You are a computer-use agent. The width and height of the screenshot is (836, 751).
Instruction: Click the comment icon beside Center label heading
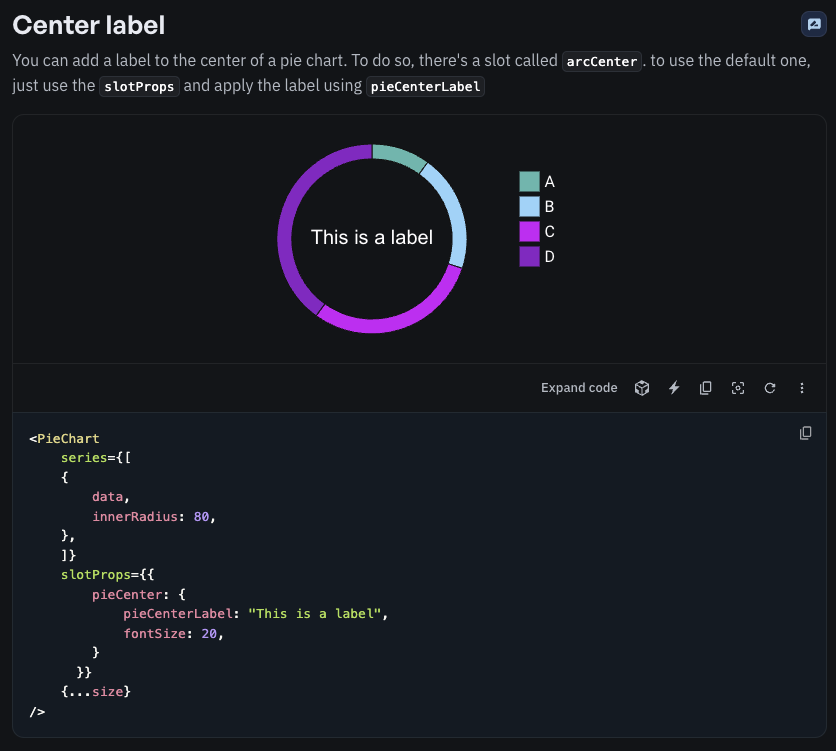[814, 24]
